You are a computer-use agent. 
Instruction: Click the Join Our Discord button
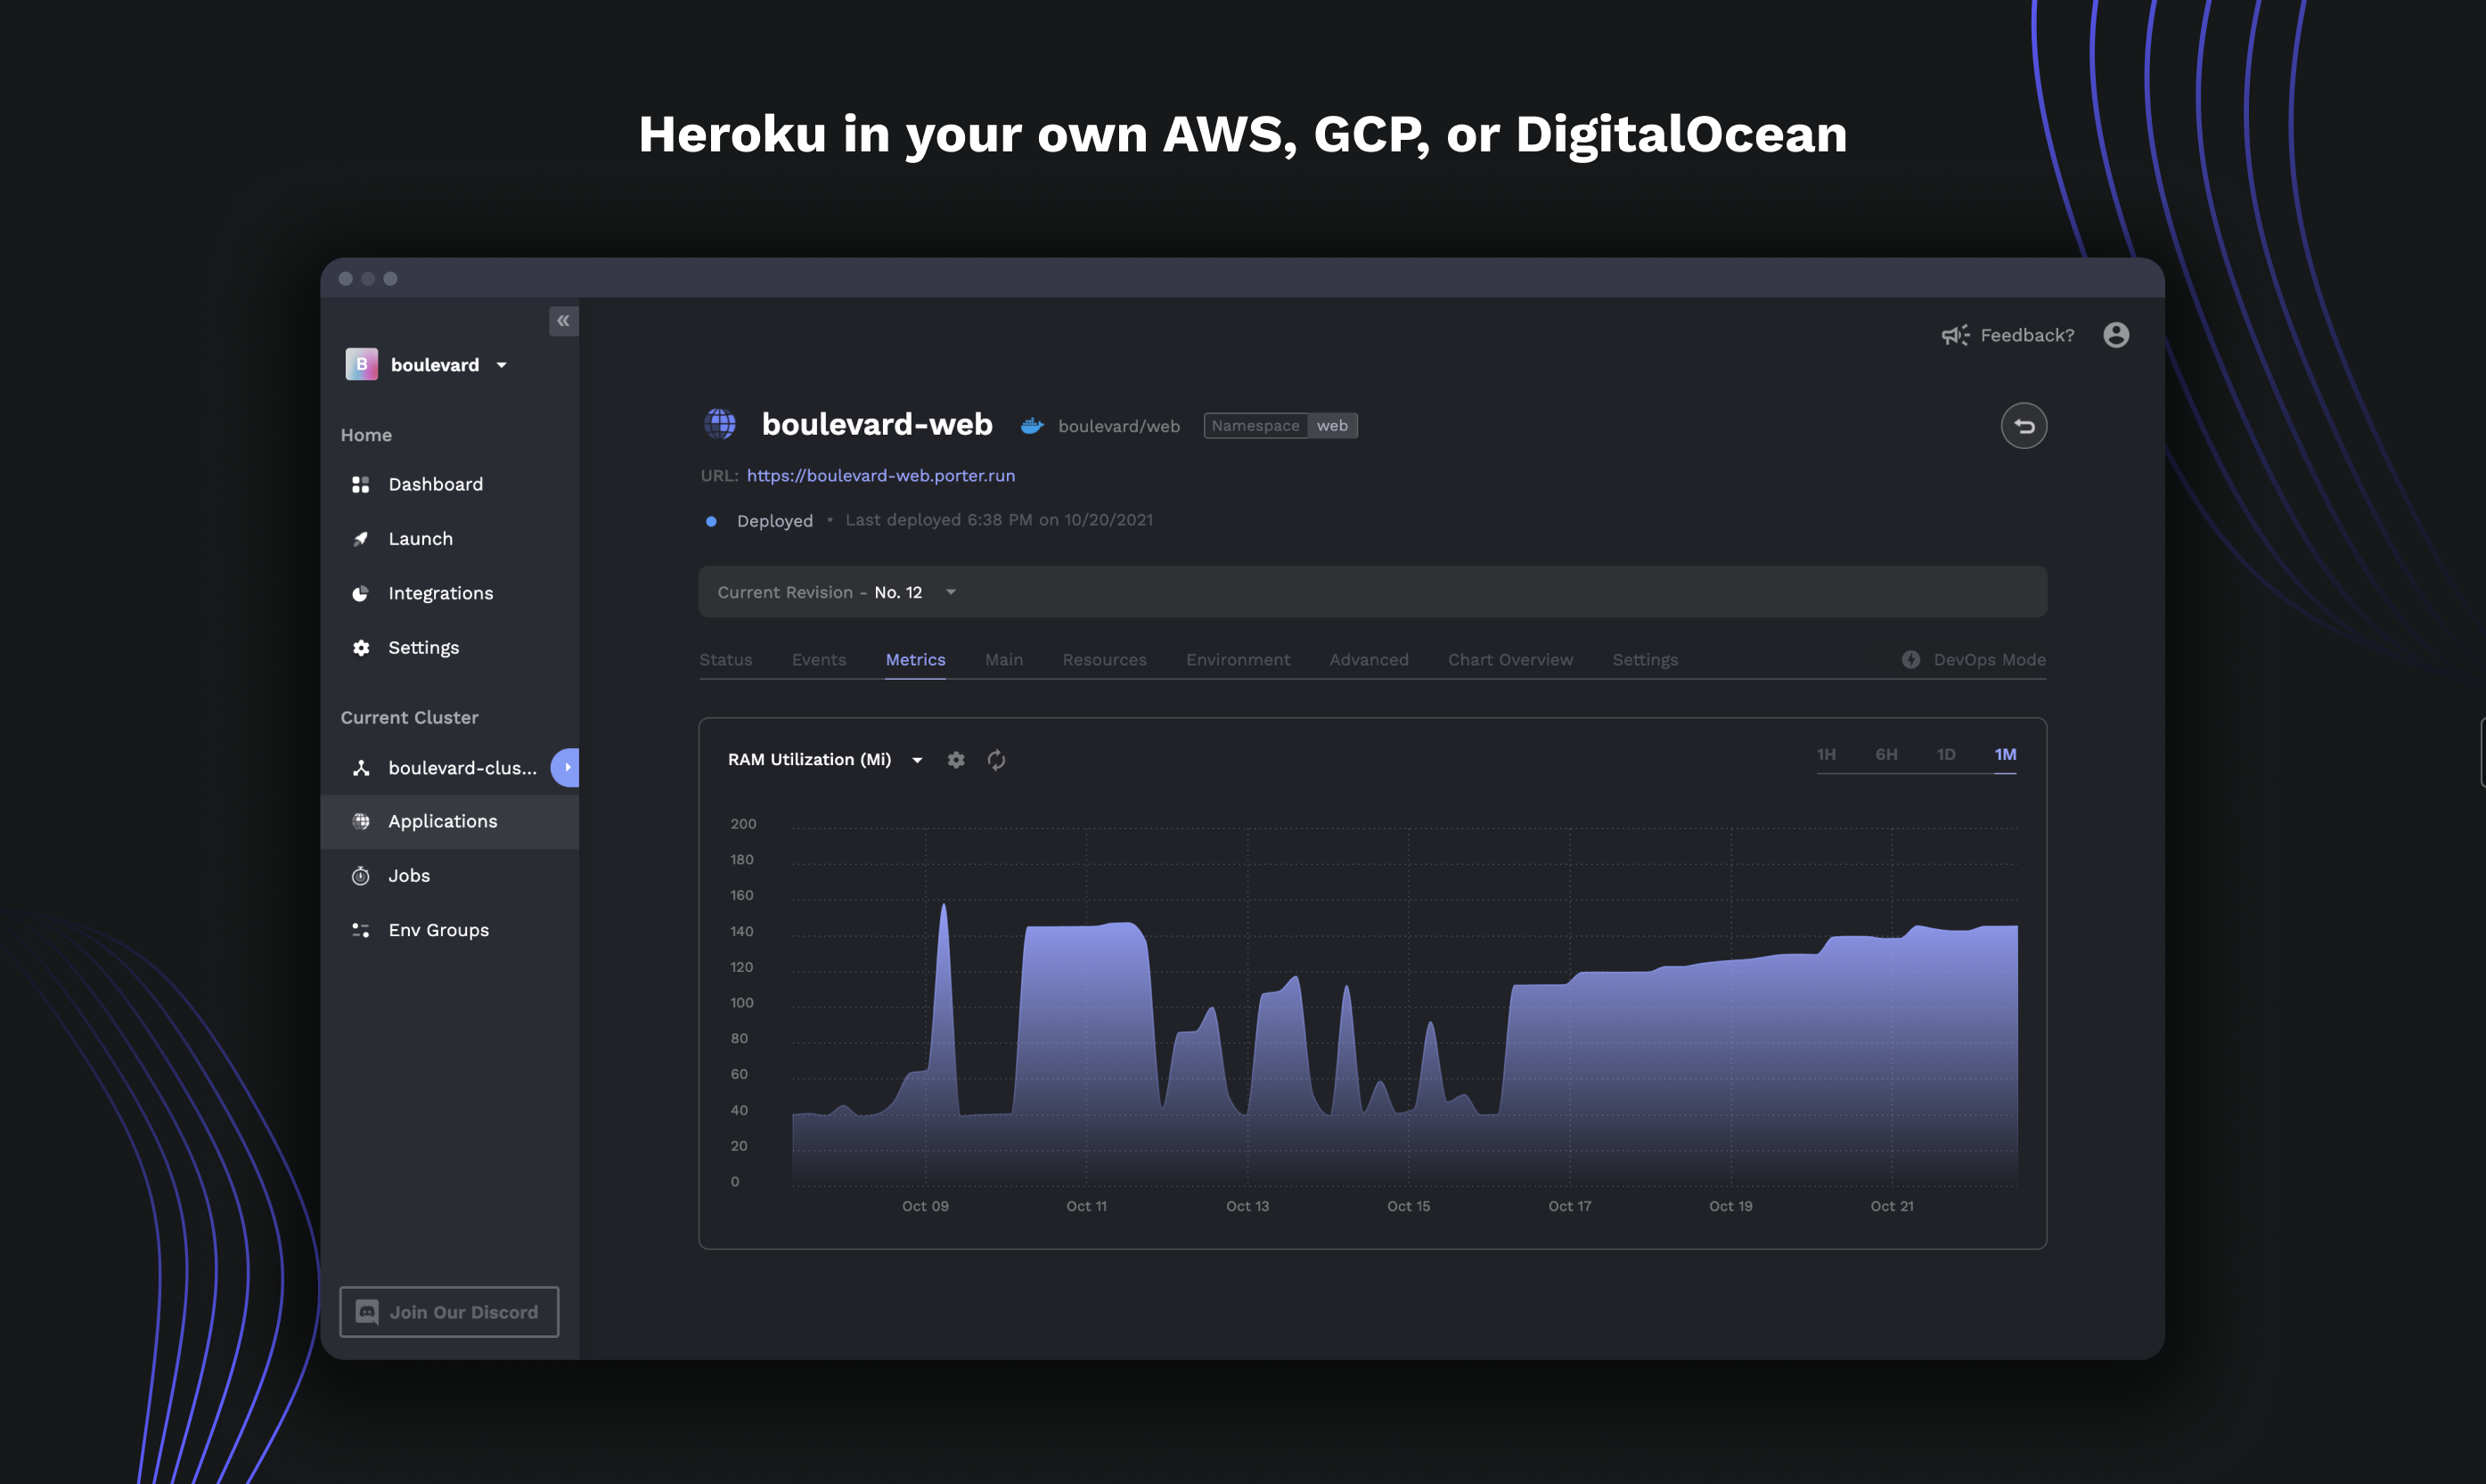449,1311
